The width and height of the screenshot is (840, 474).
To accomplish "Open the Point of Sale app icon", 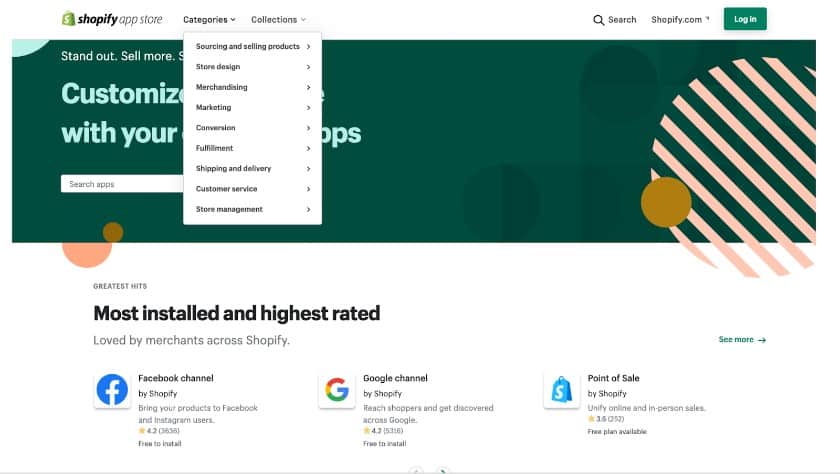I will point(562,390).
